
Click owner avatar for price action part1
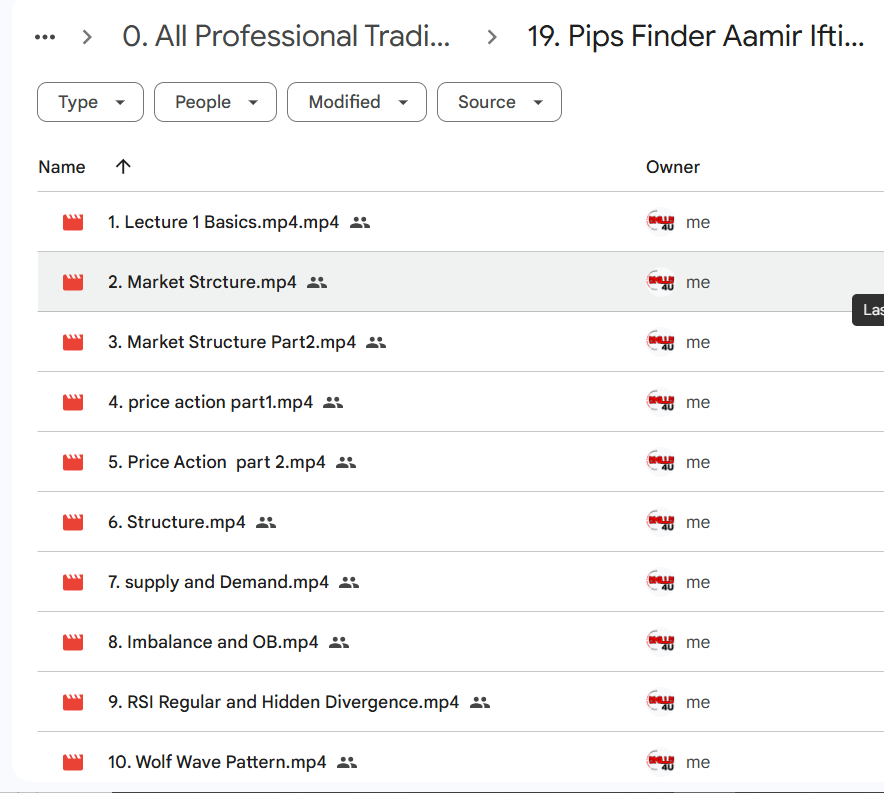pyautogui.click(x=660, y=402)
